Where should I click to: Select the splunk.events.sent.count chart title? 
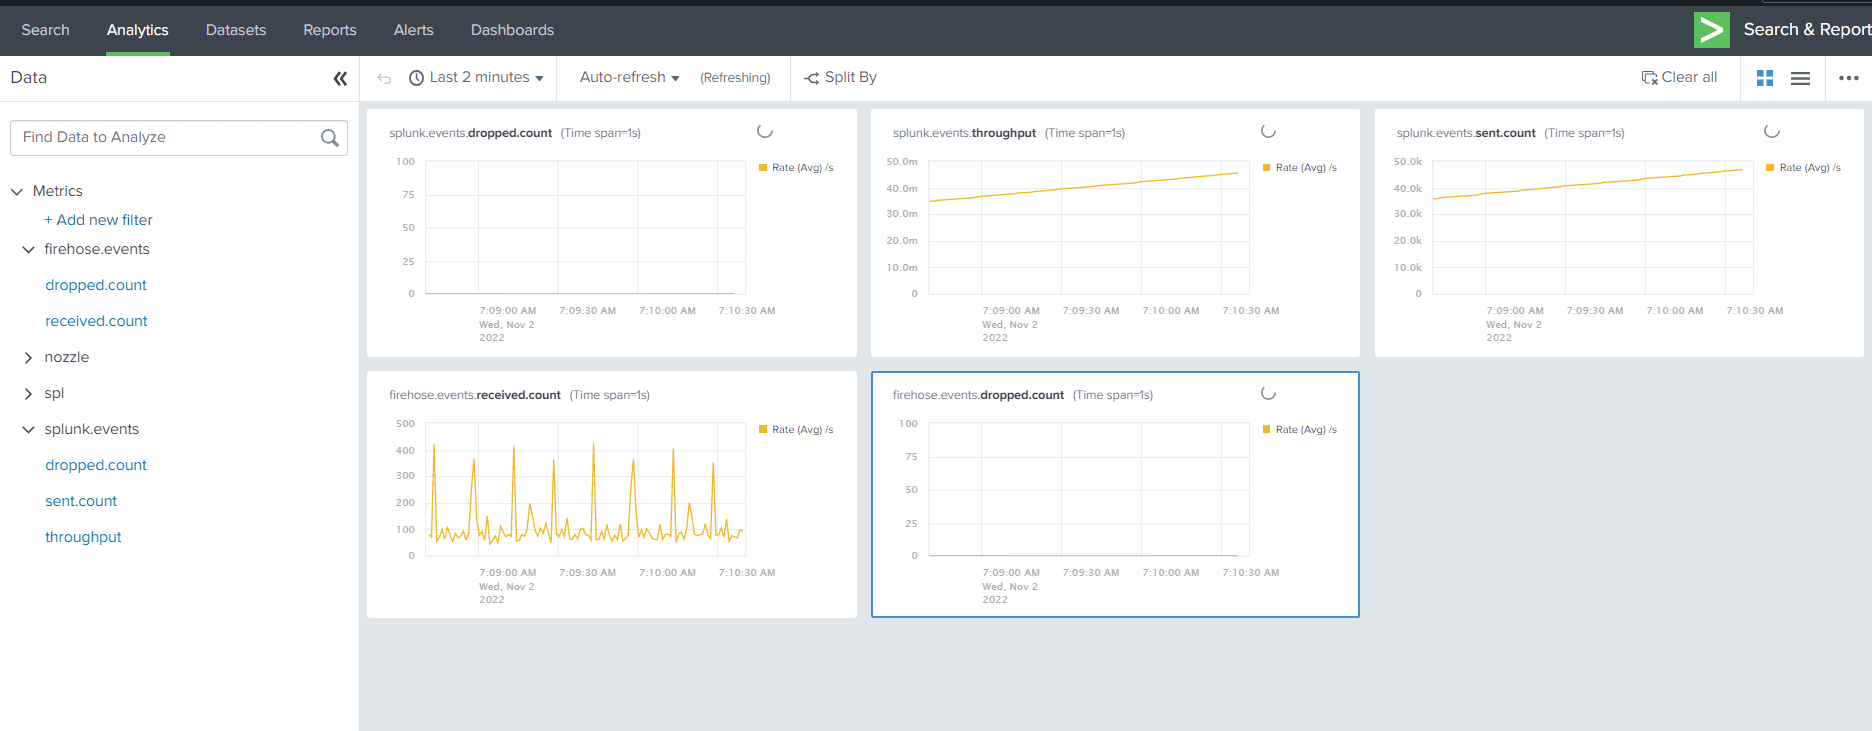click(1466, 133)
